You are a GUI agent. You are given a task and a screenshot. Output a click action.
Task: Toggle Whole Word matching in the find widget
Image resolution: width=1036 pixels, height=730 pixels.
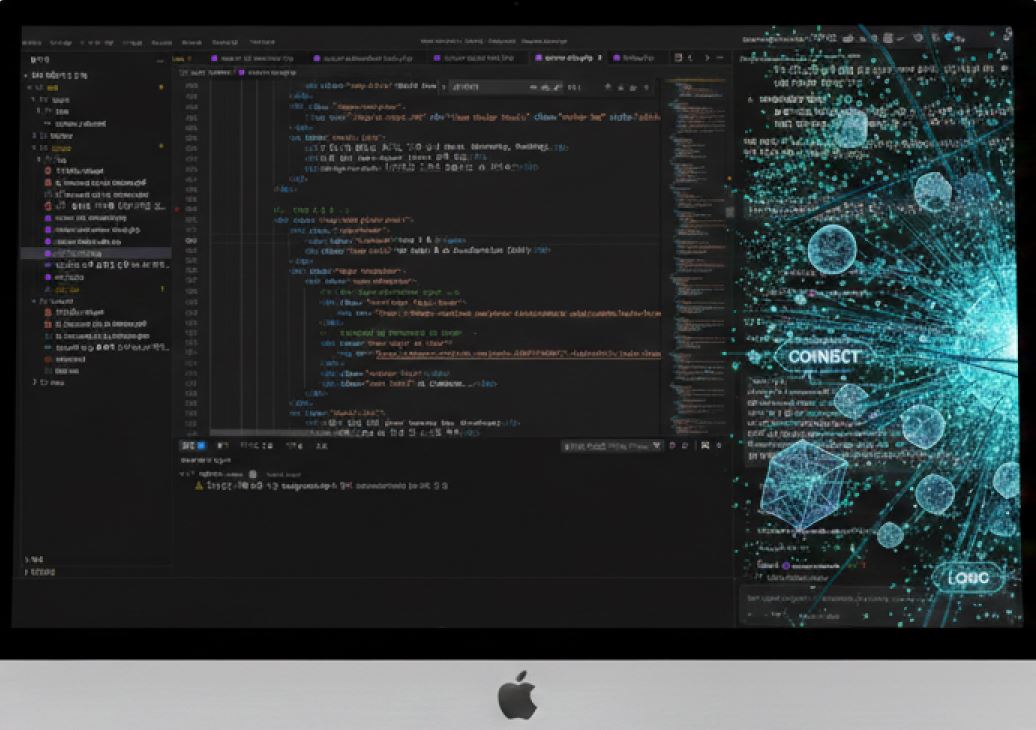point(543,88)
